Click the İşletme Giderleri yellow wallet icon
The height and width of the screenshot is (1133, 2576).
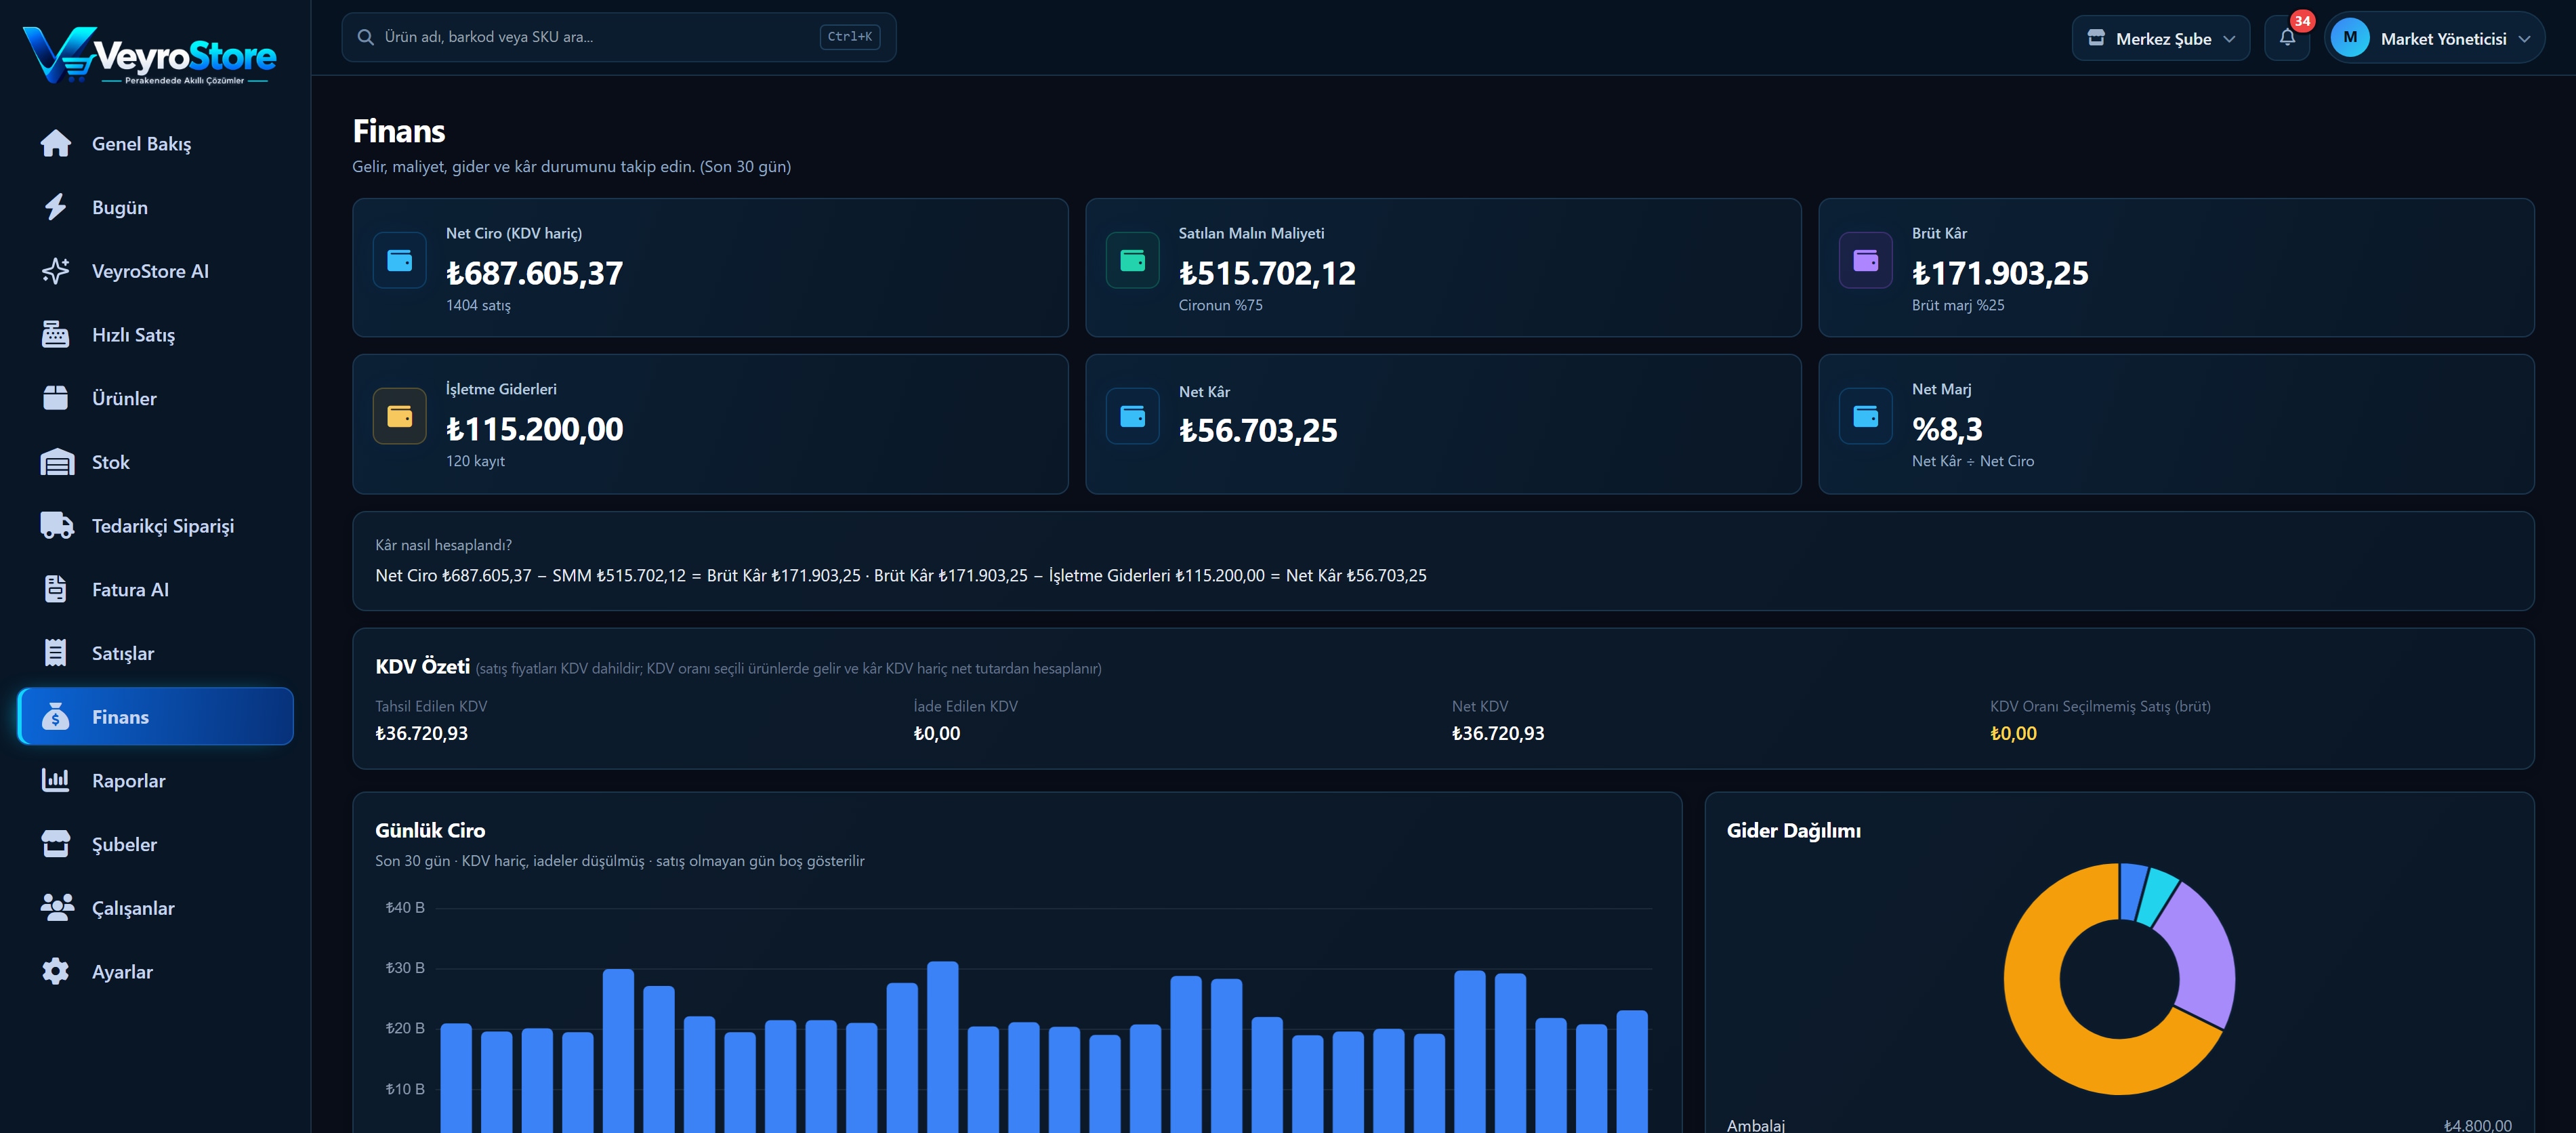[x=400, y=416]
